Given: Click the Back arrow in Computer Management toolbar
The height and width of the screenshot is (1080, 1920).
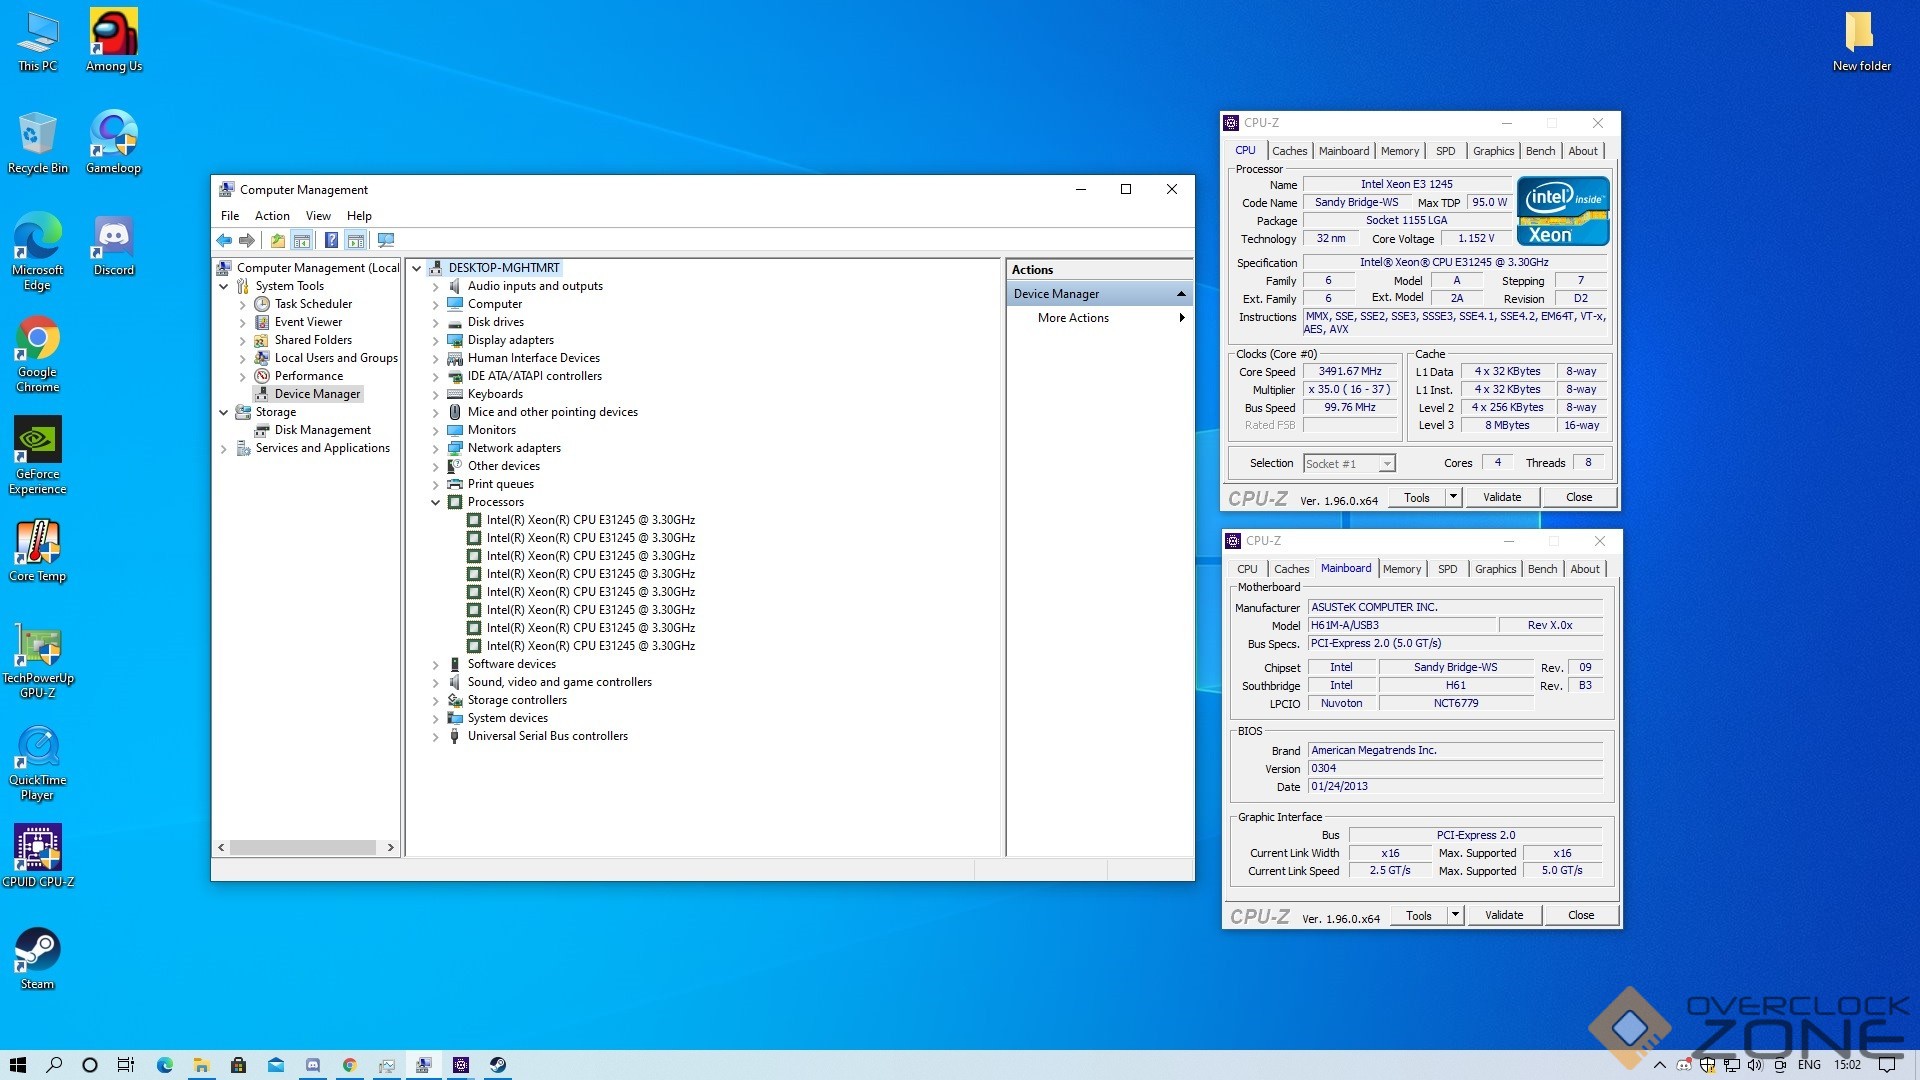Looking at the screenshot, I should (x=224, y=240).
